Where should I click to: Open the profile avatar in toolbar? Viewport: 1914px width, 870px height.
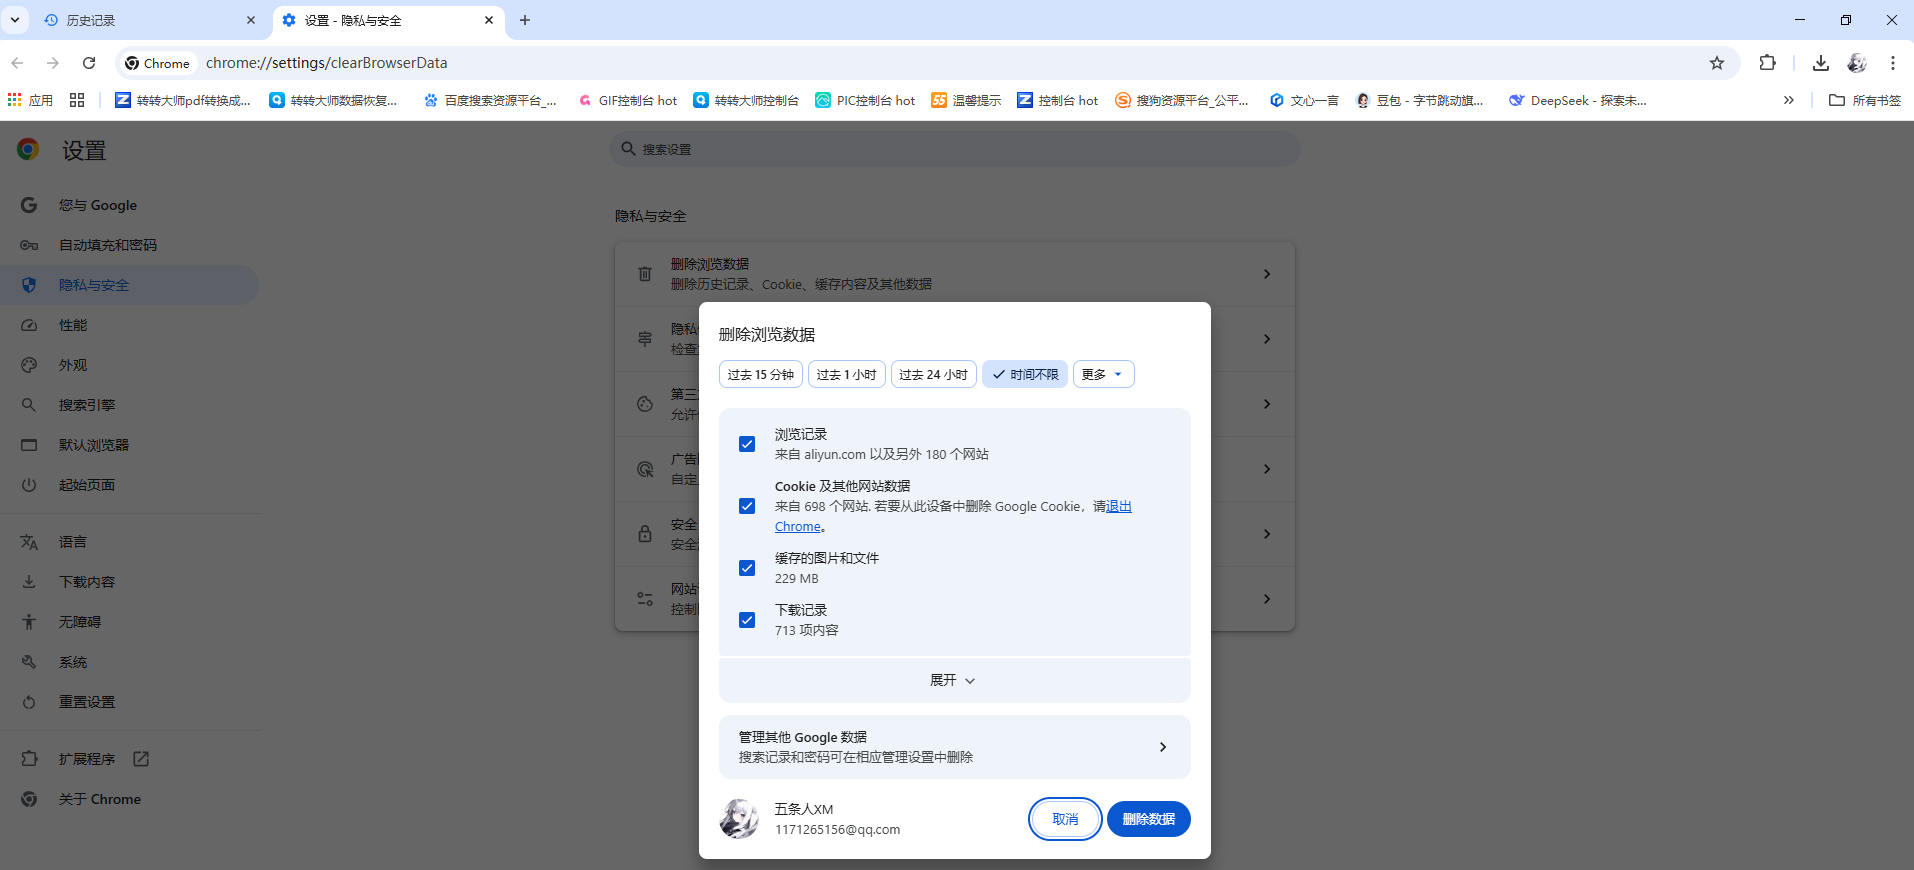point(1857,63)
